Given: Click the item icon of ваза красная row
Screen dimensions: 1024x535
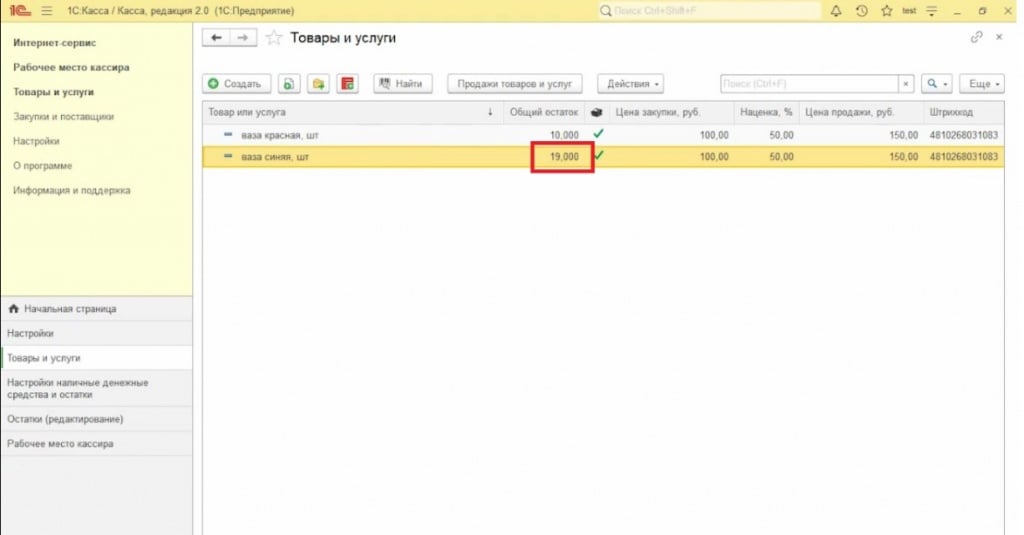Looking at the screenshot, I should tap(228, 135).
